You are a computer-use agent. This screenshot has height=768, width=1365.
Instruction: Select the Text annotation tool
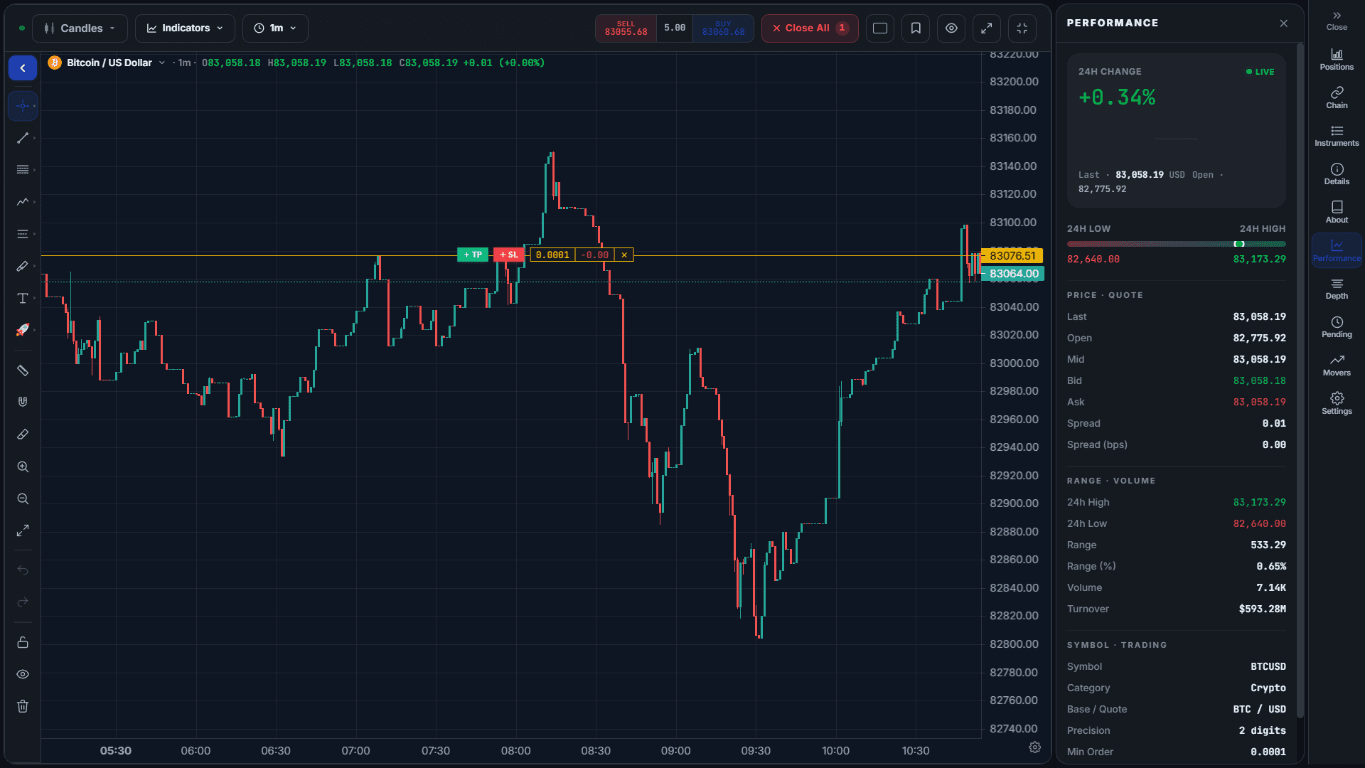pyautogui.click(x=23, y=298)
